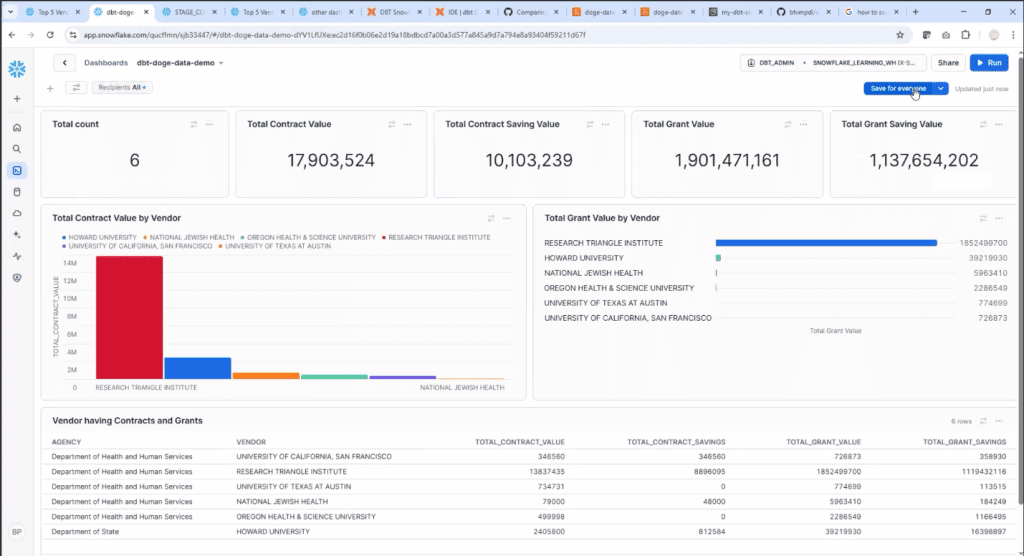Open Total Contract Value by Vendor options
The height and width of the screenshot is (556, 1024).
507,218
